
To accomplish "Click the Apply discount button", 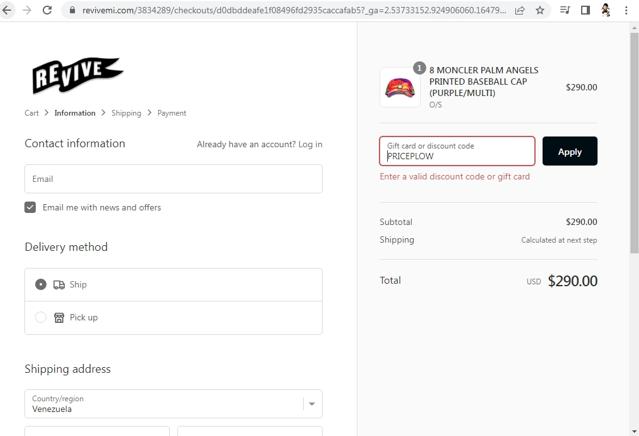I will click(570, 151).
